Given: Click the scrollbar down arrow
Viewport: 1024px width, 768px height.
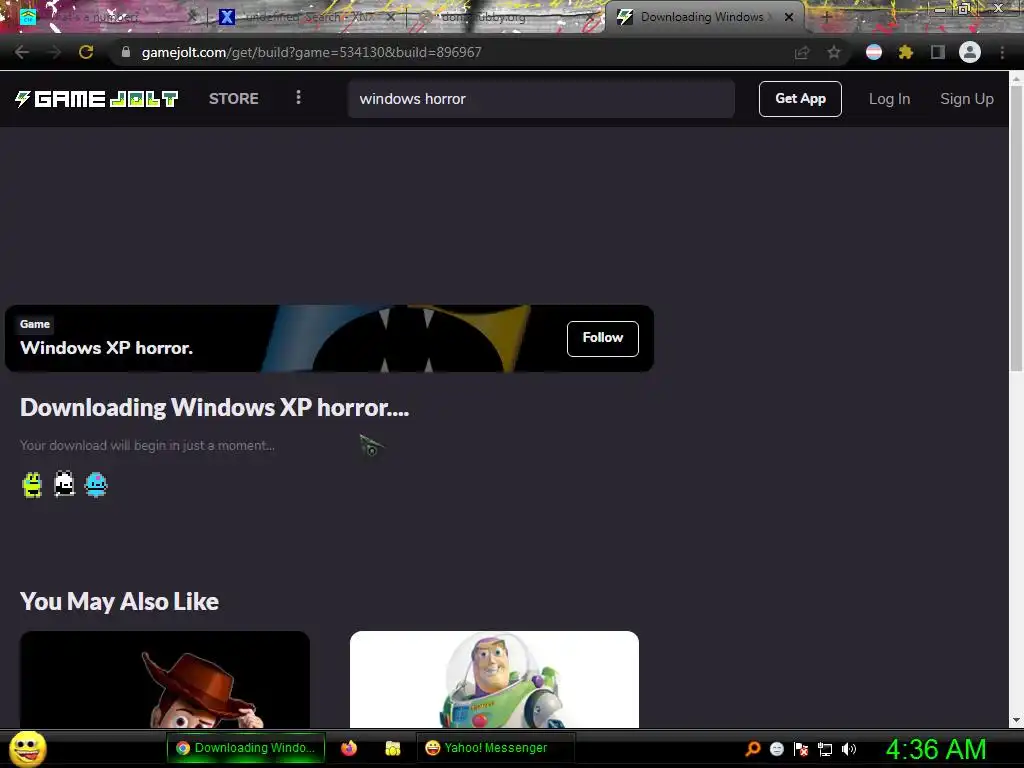Looking at the screenshot, I should 1016,720.
